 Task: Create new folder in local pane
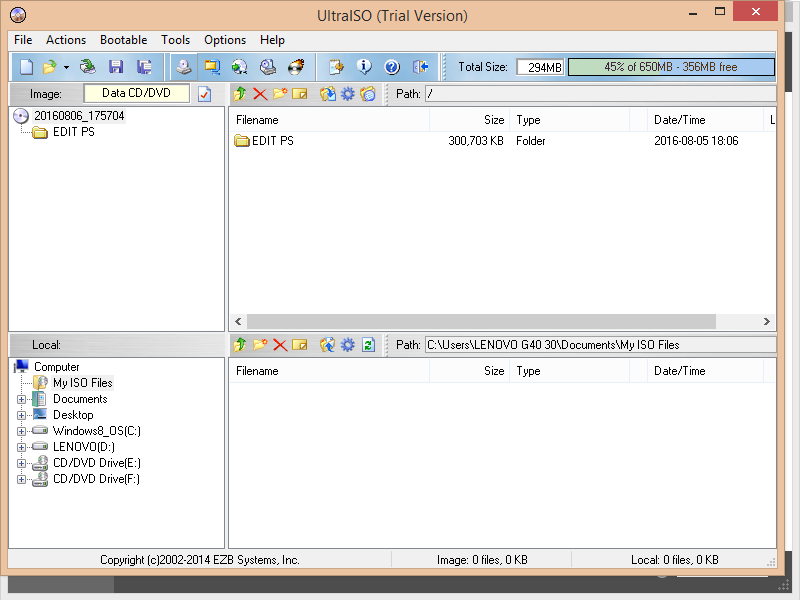click(x=260, y=345)
